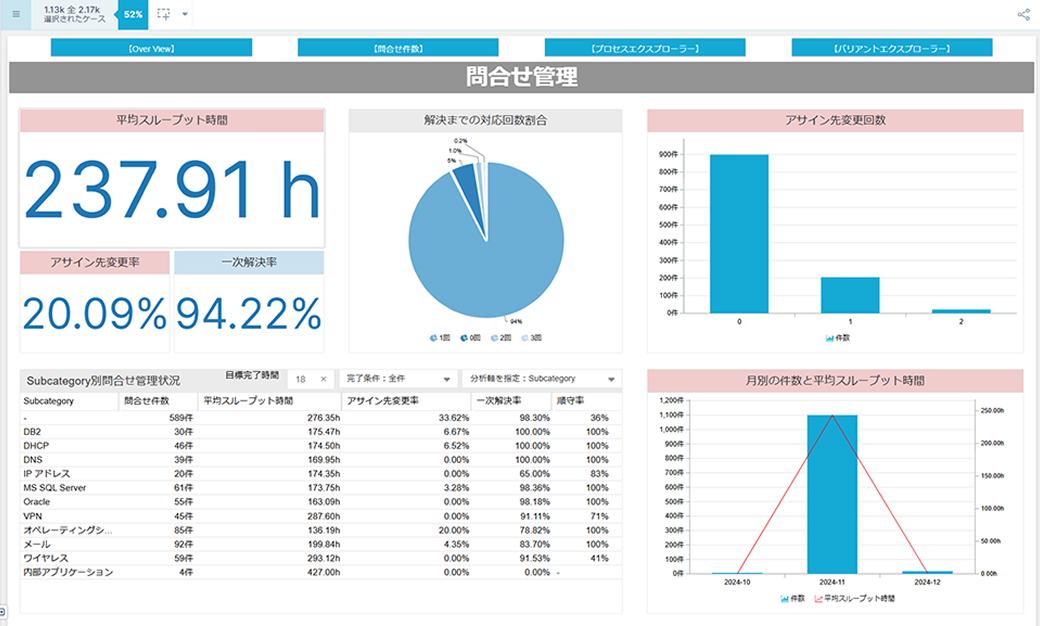
Task: Click the 平均スループット時間 line legend icon
Action: pos(818,598)
